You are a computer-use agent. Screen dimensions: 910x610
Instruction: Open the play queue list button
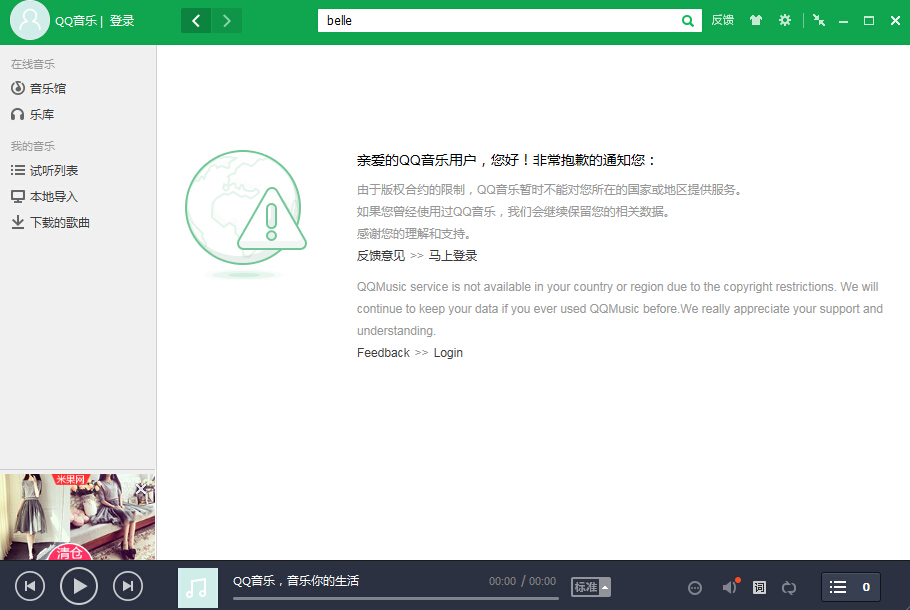(x=851, y=587)
